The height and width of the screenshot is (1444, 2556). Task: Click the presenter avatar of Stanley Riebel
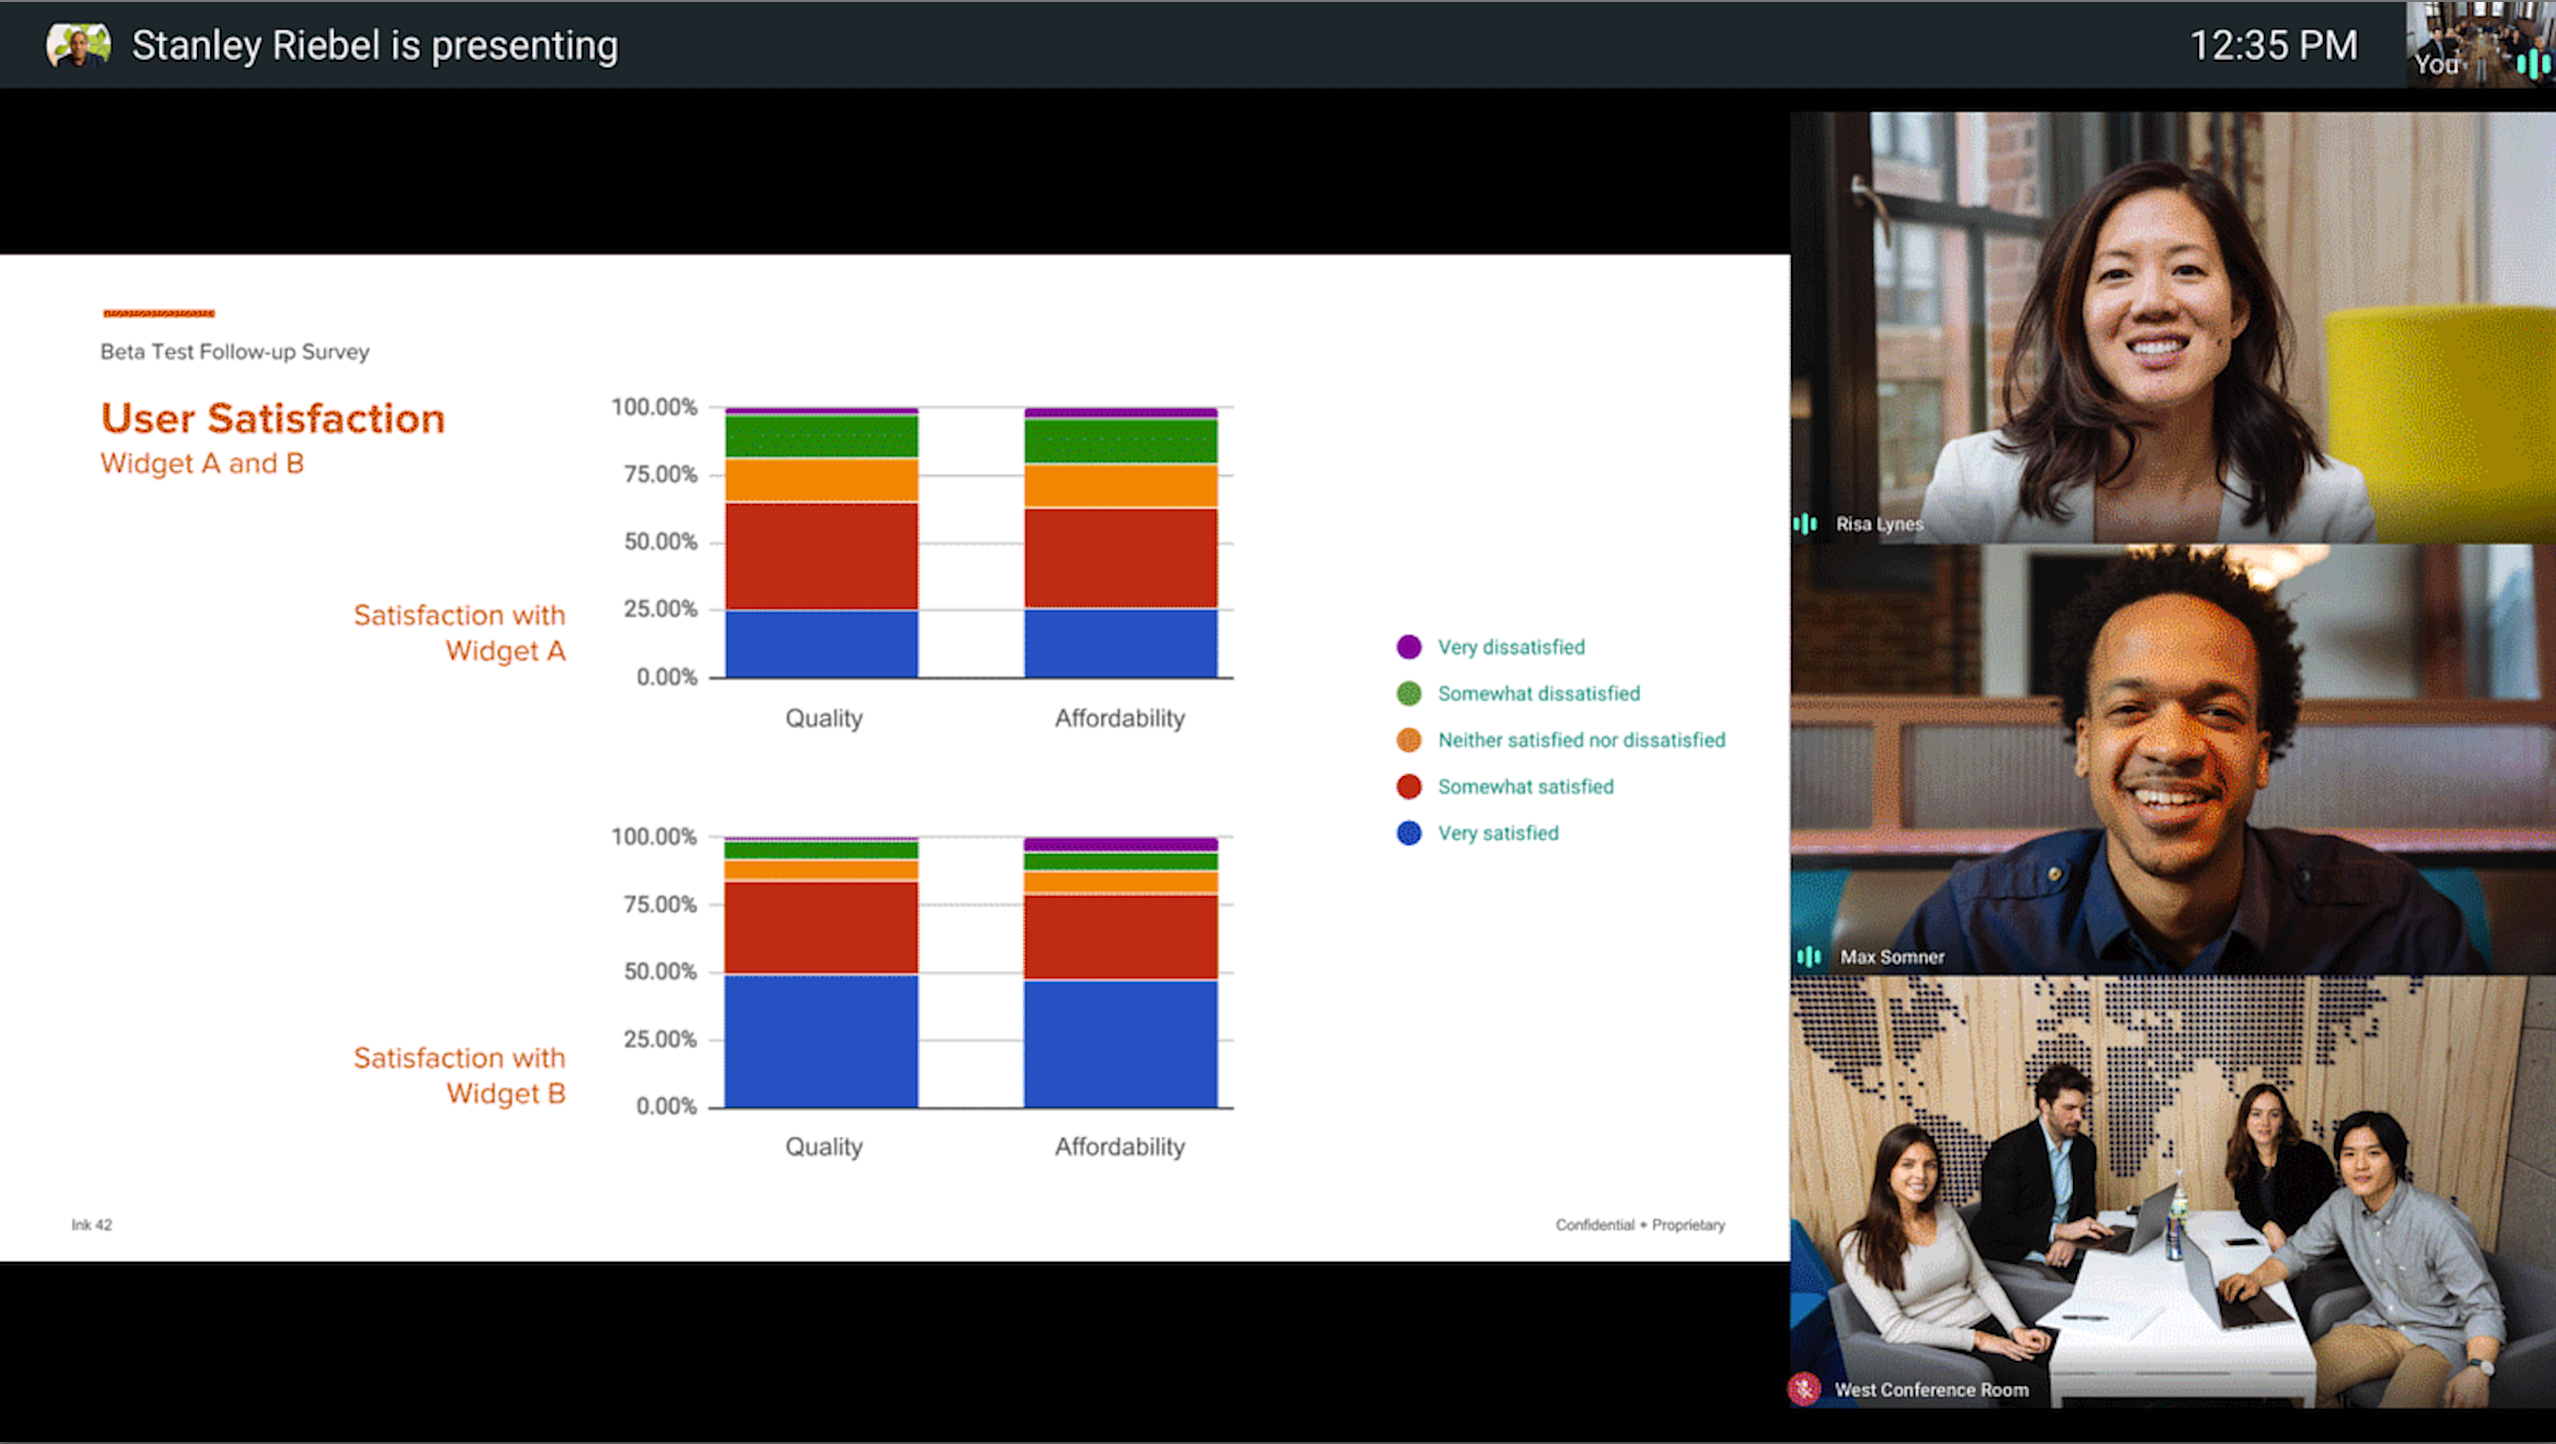click(78, 45)
